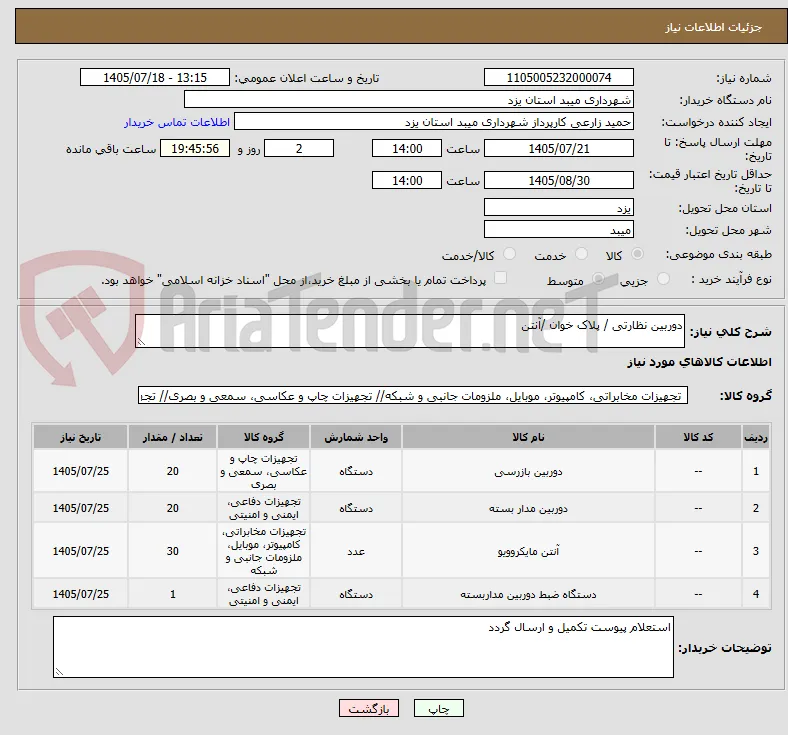
Task: Click the buyer organization name field
Action: pos(409,99)
